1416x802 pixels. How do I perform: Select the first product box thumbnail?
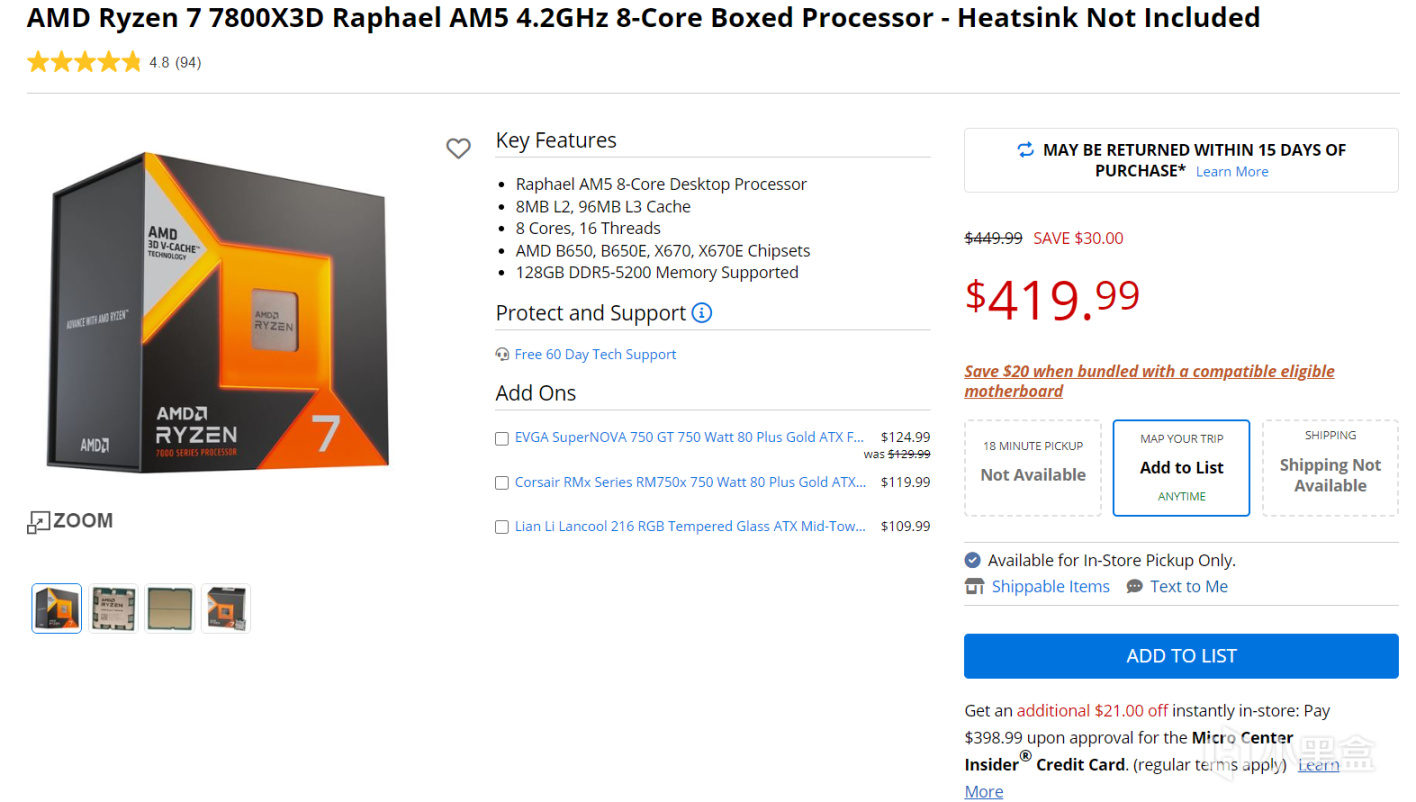click(57, 608)
